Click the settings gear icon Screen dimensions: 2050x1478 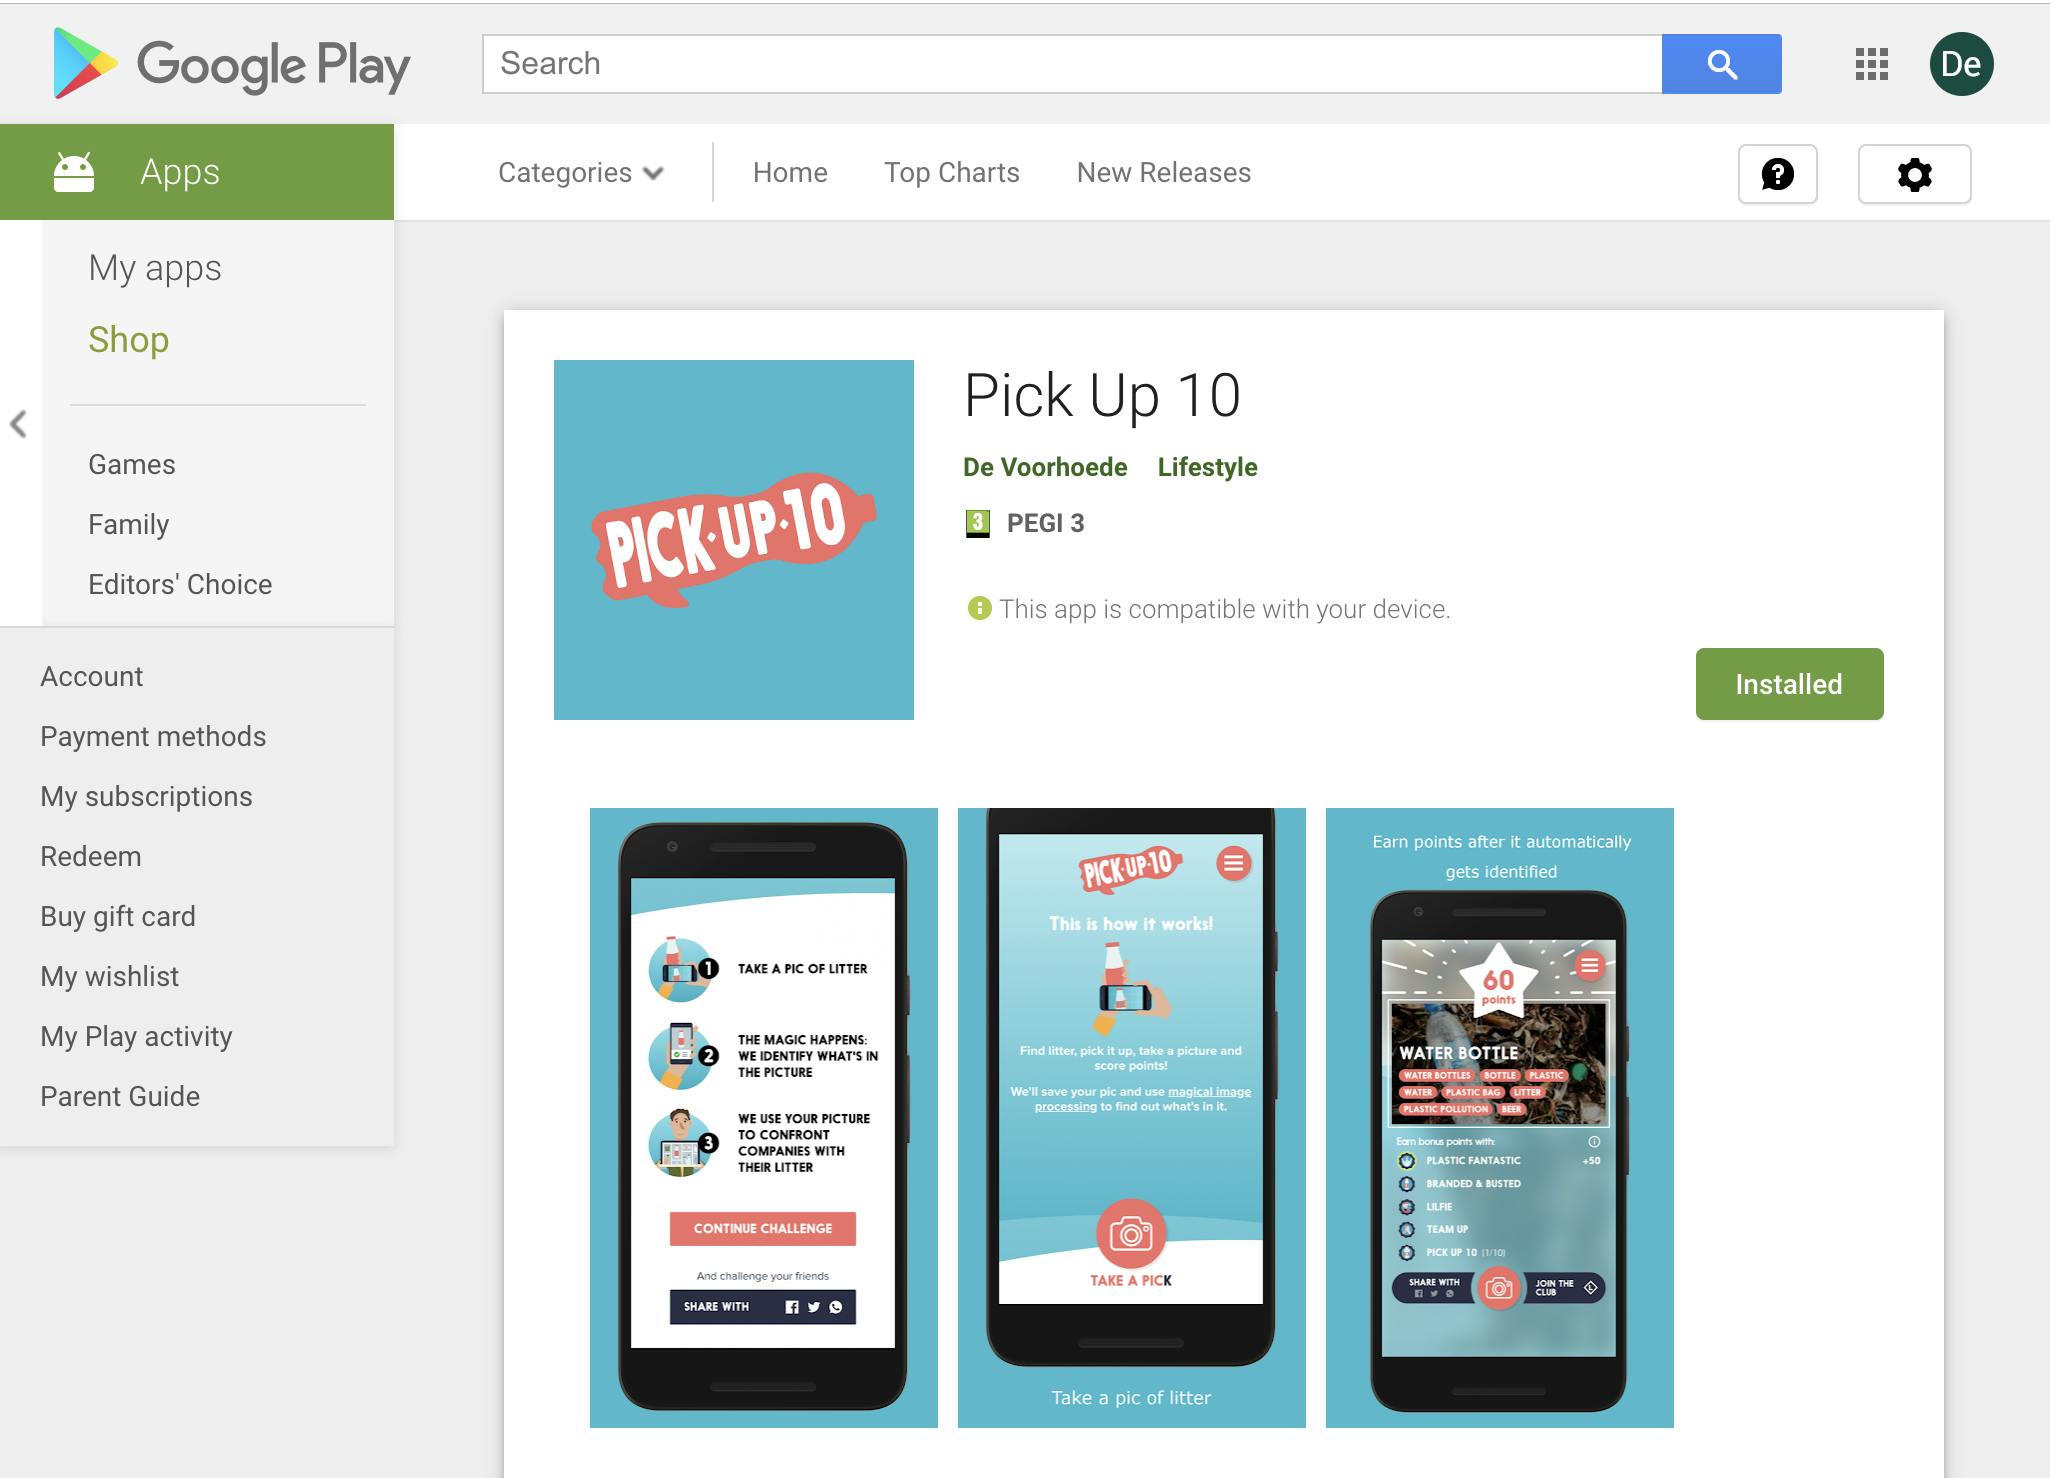click(x=1912, y=173)
